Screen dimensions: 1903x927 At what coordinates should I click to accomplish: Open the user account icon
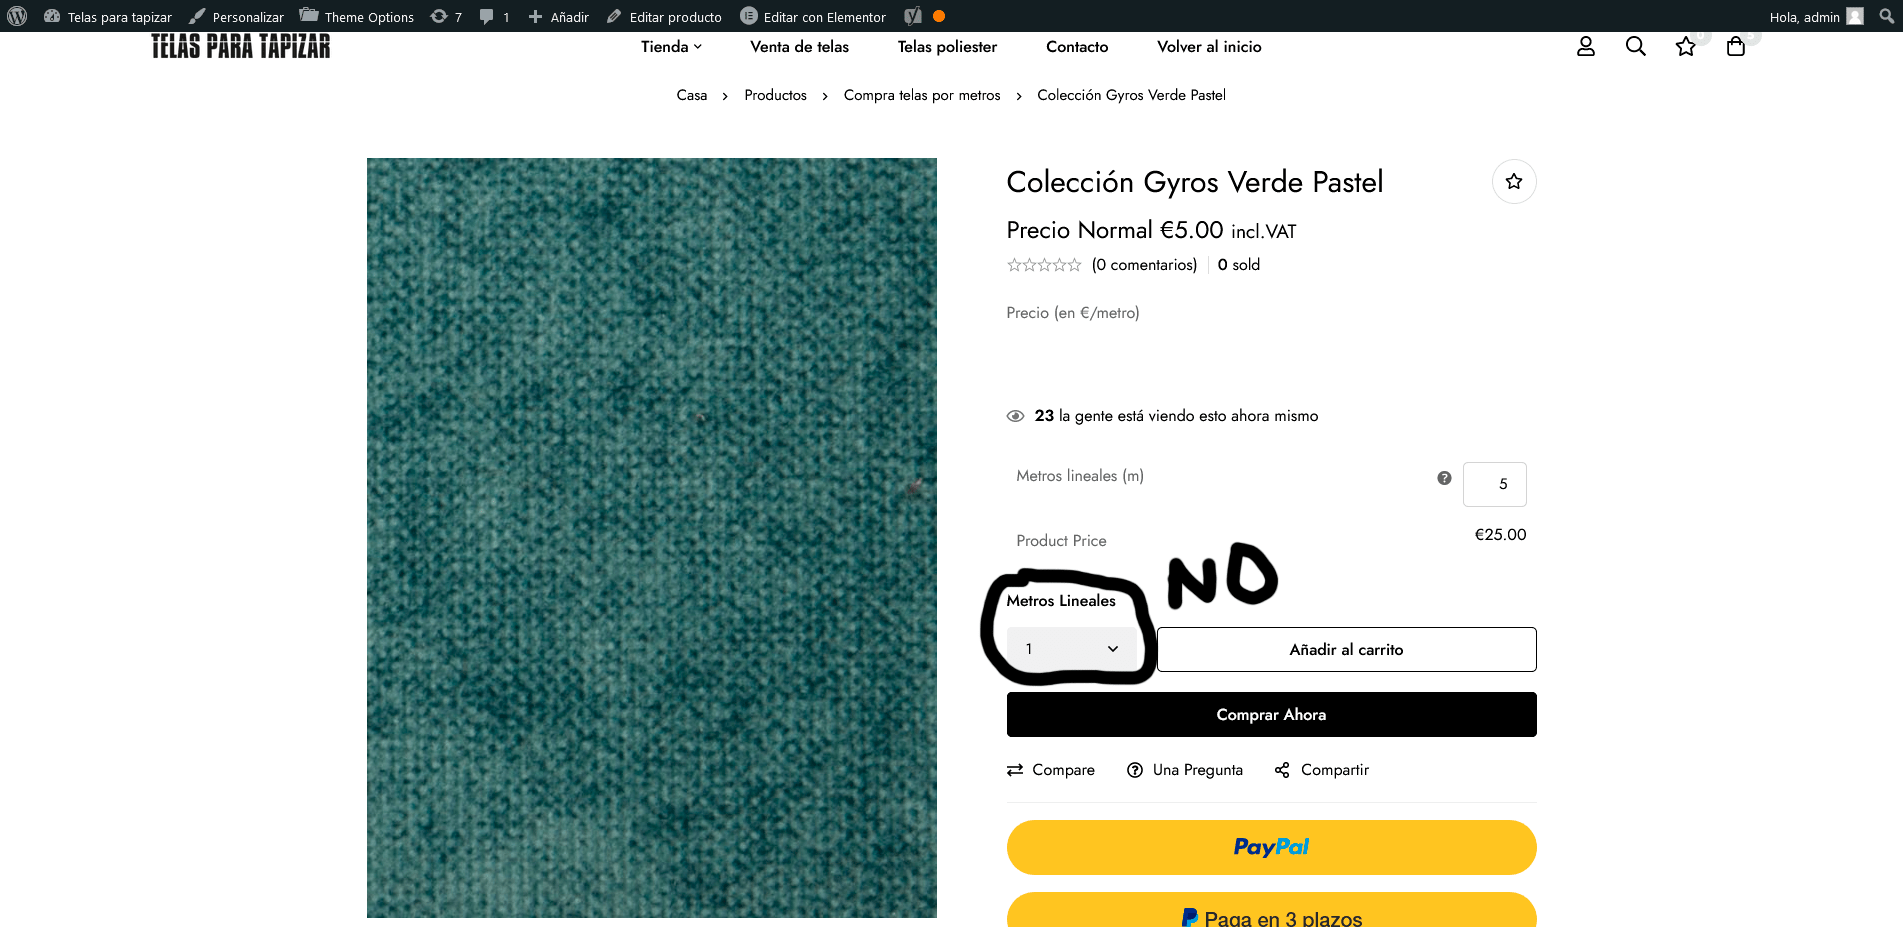(x=1585, y=47)
